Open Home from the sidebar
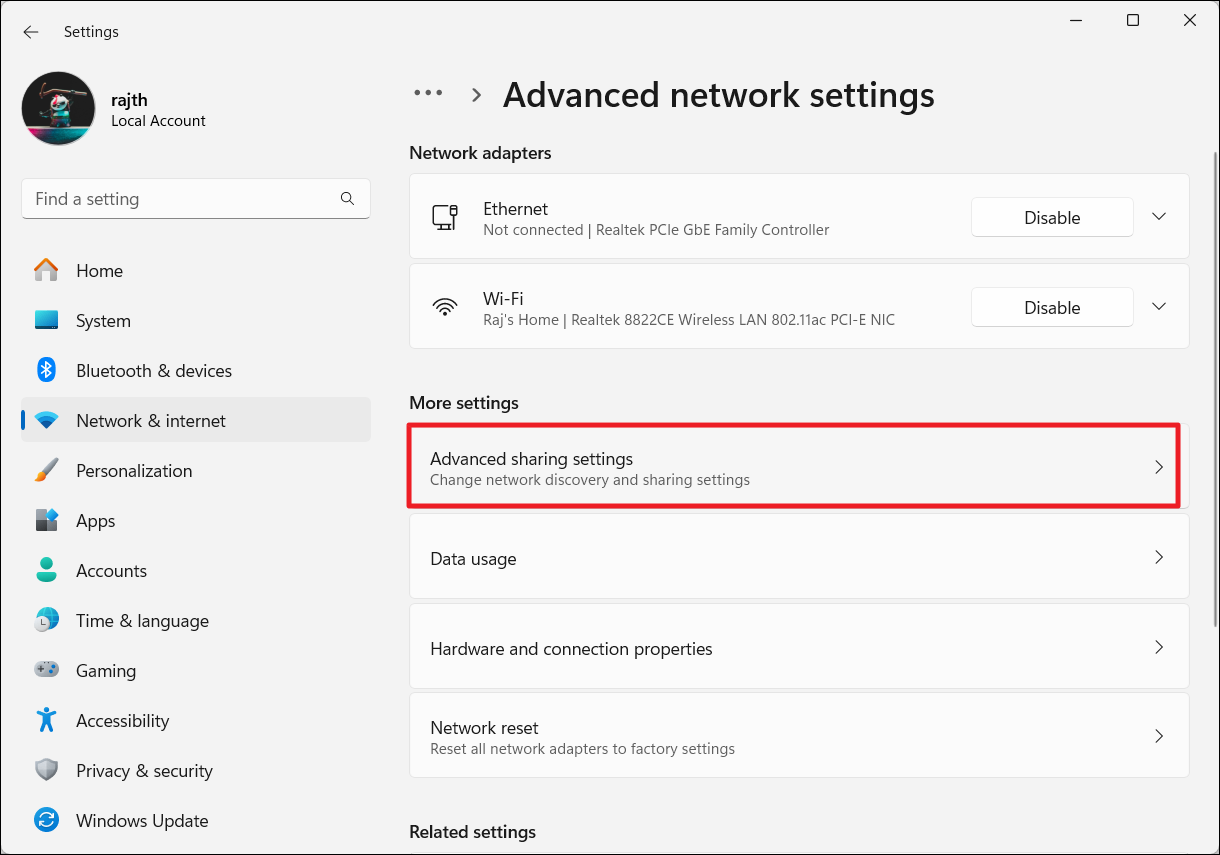This screenshot has height=855, width=1220. pyautogui.click(x=99, y=271)
